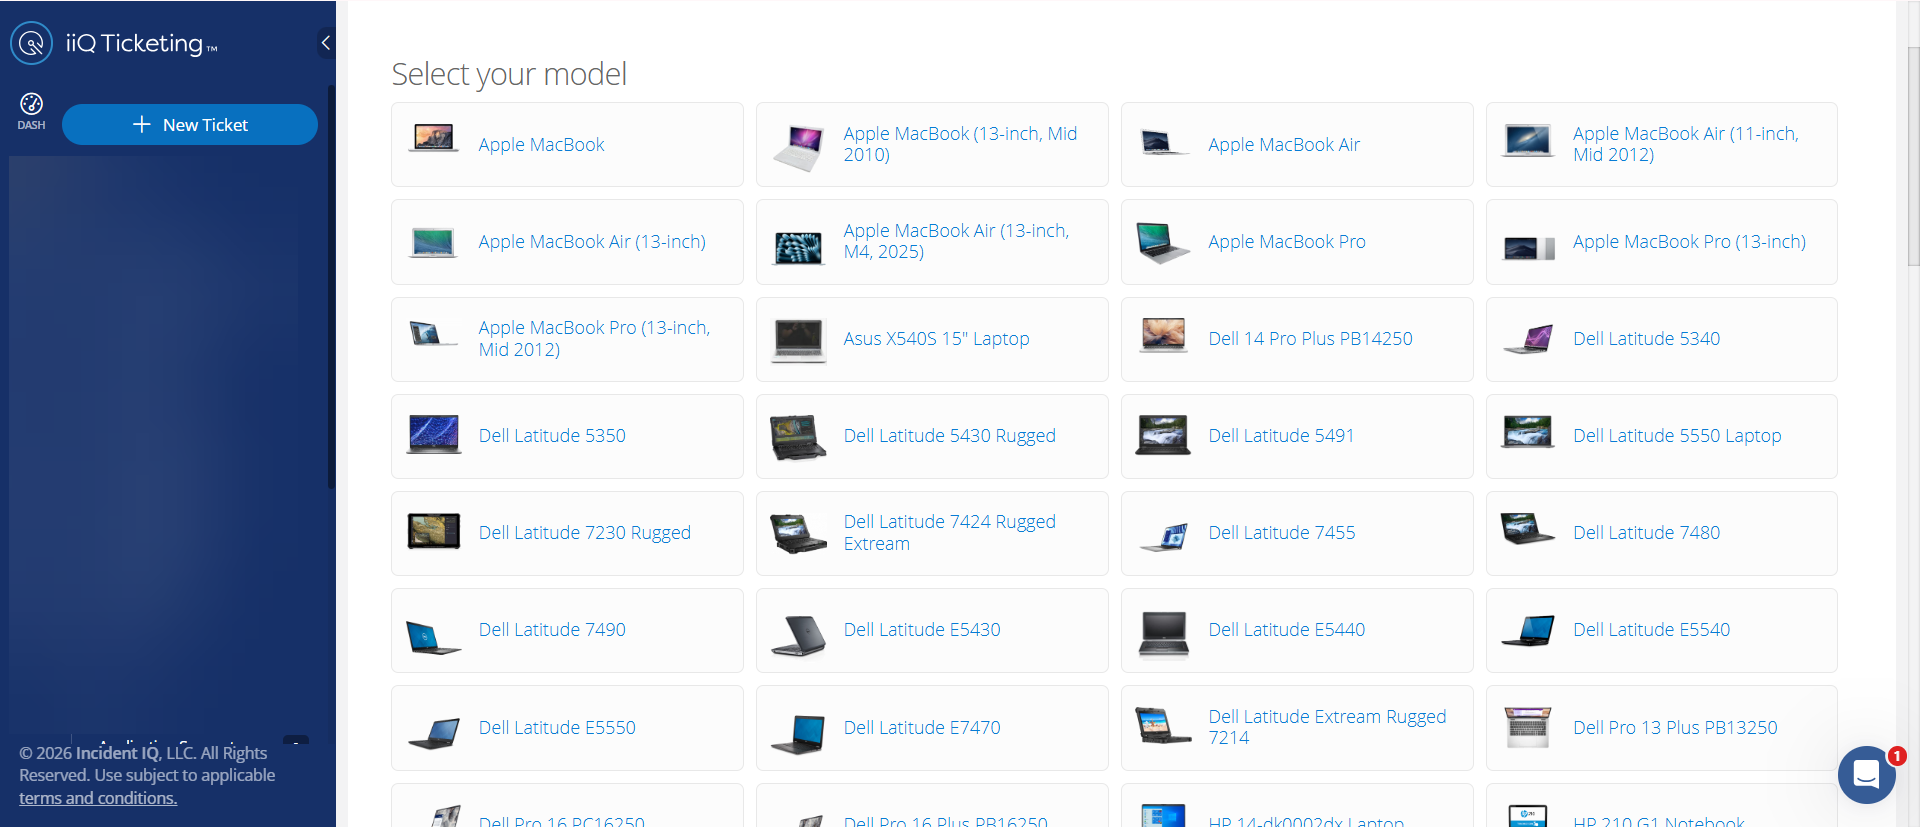
Task: Select the Asus X540S 15" Laptop thumbnail
Action: pyautogui.click(x=798, y=340)
